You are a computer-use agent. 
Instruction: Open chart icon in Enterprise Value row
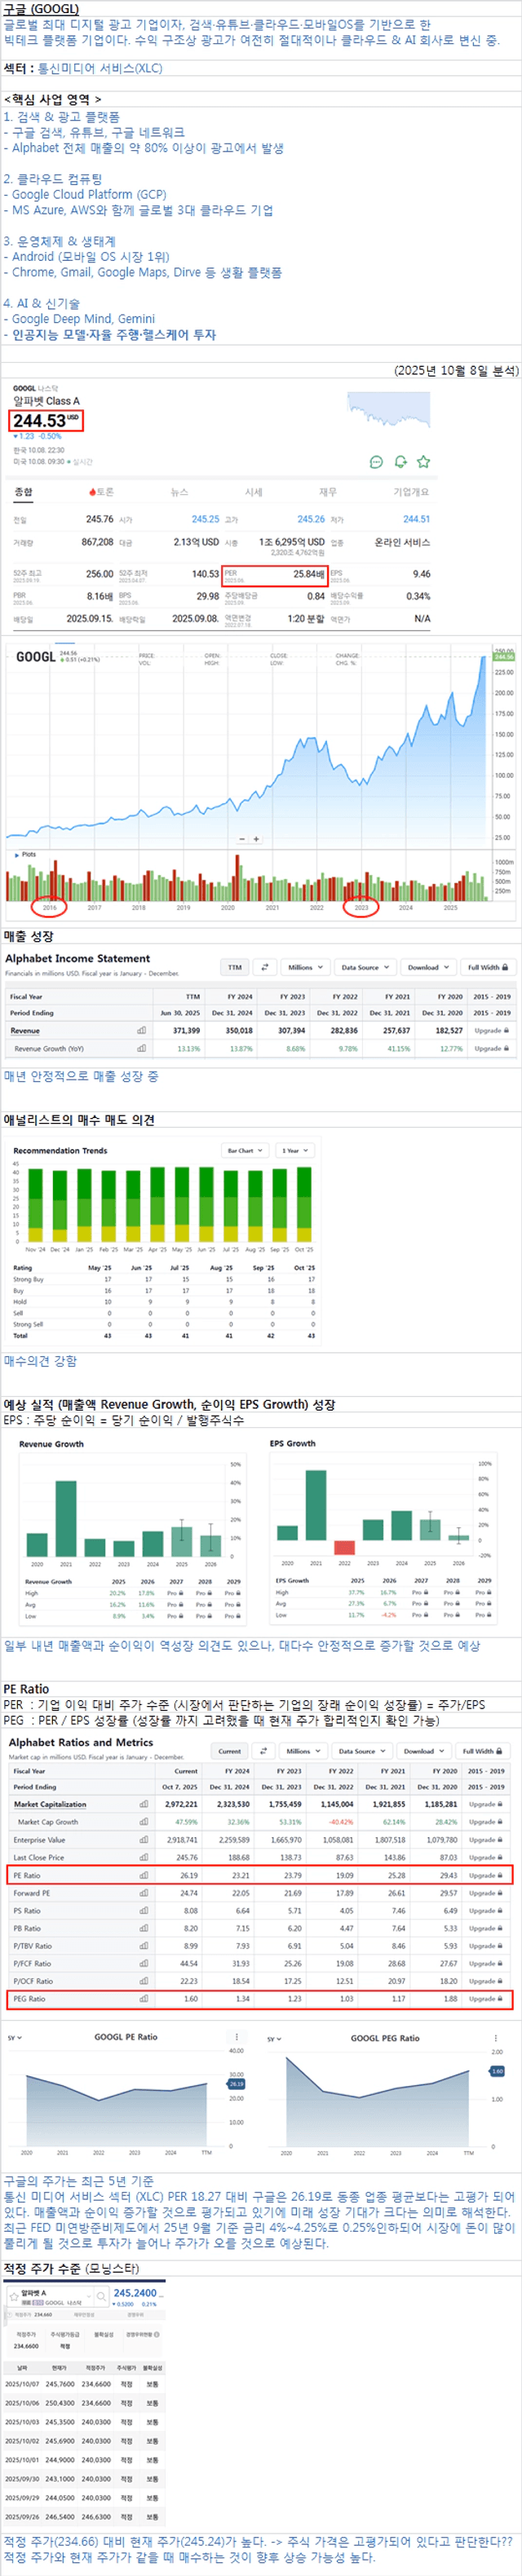point(144,1840)
